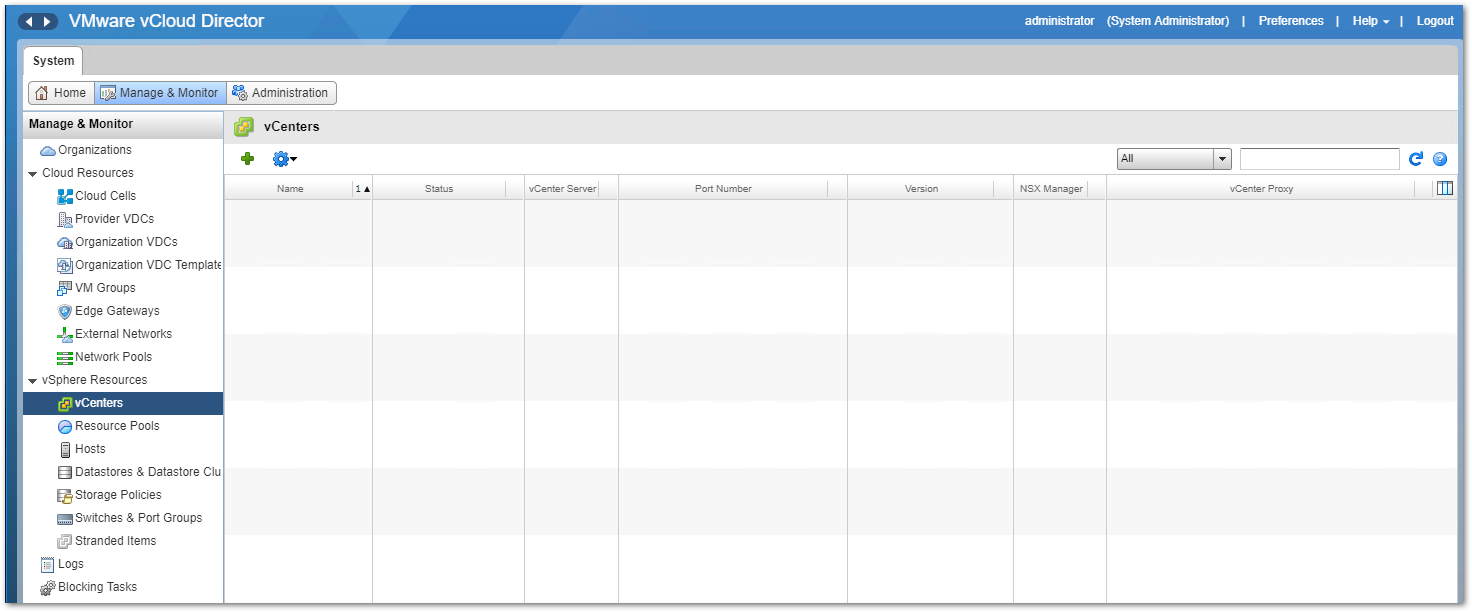Click the vCenters tree icon

coord(66,403)
